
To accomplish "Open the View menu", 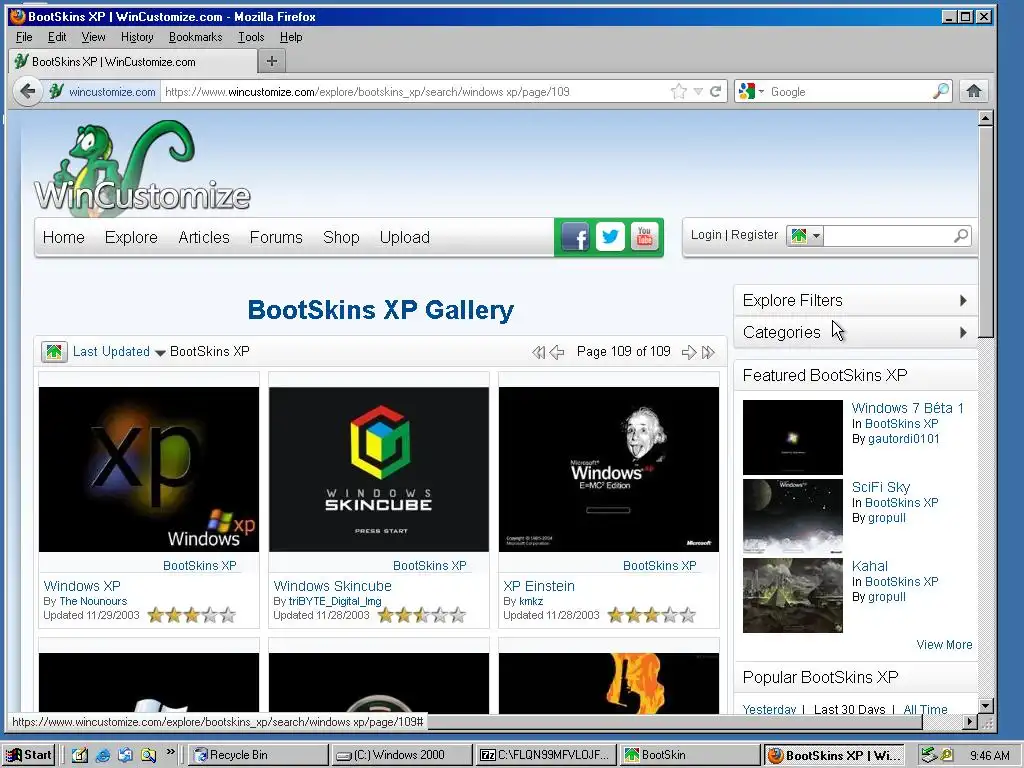I will [x=93, y=37].
